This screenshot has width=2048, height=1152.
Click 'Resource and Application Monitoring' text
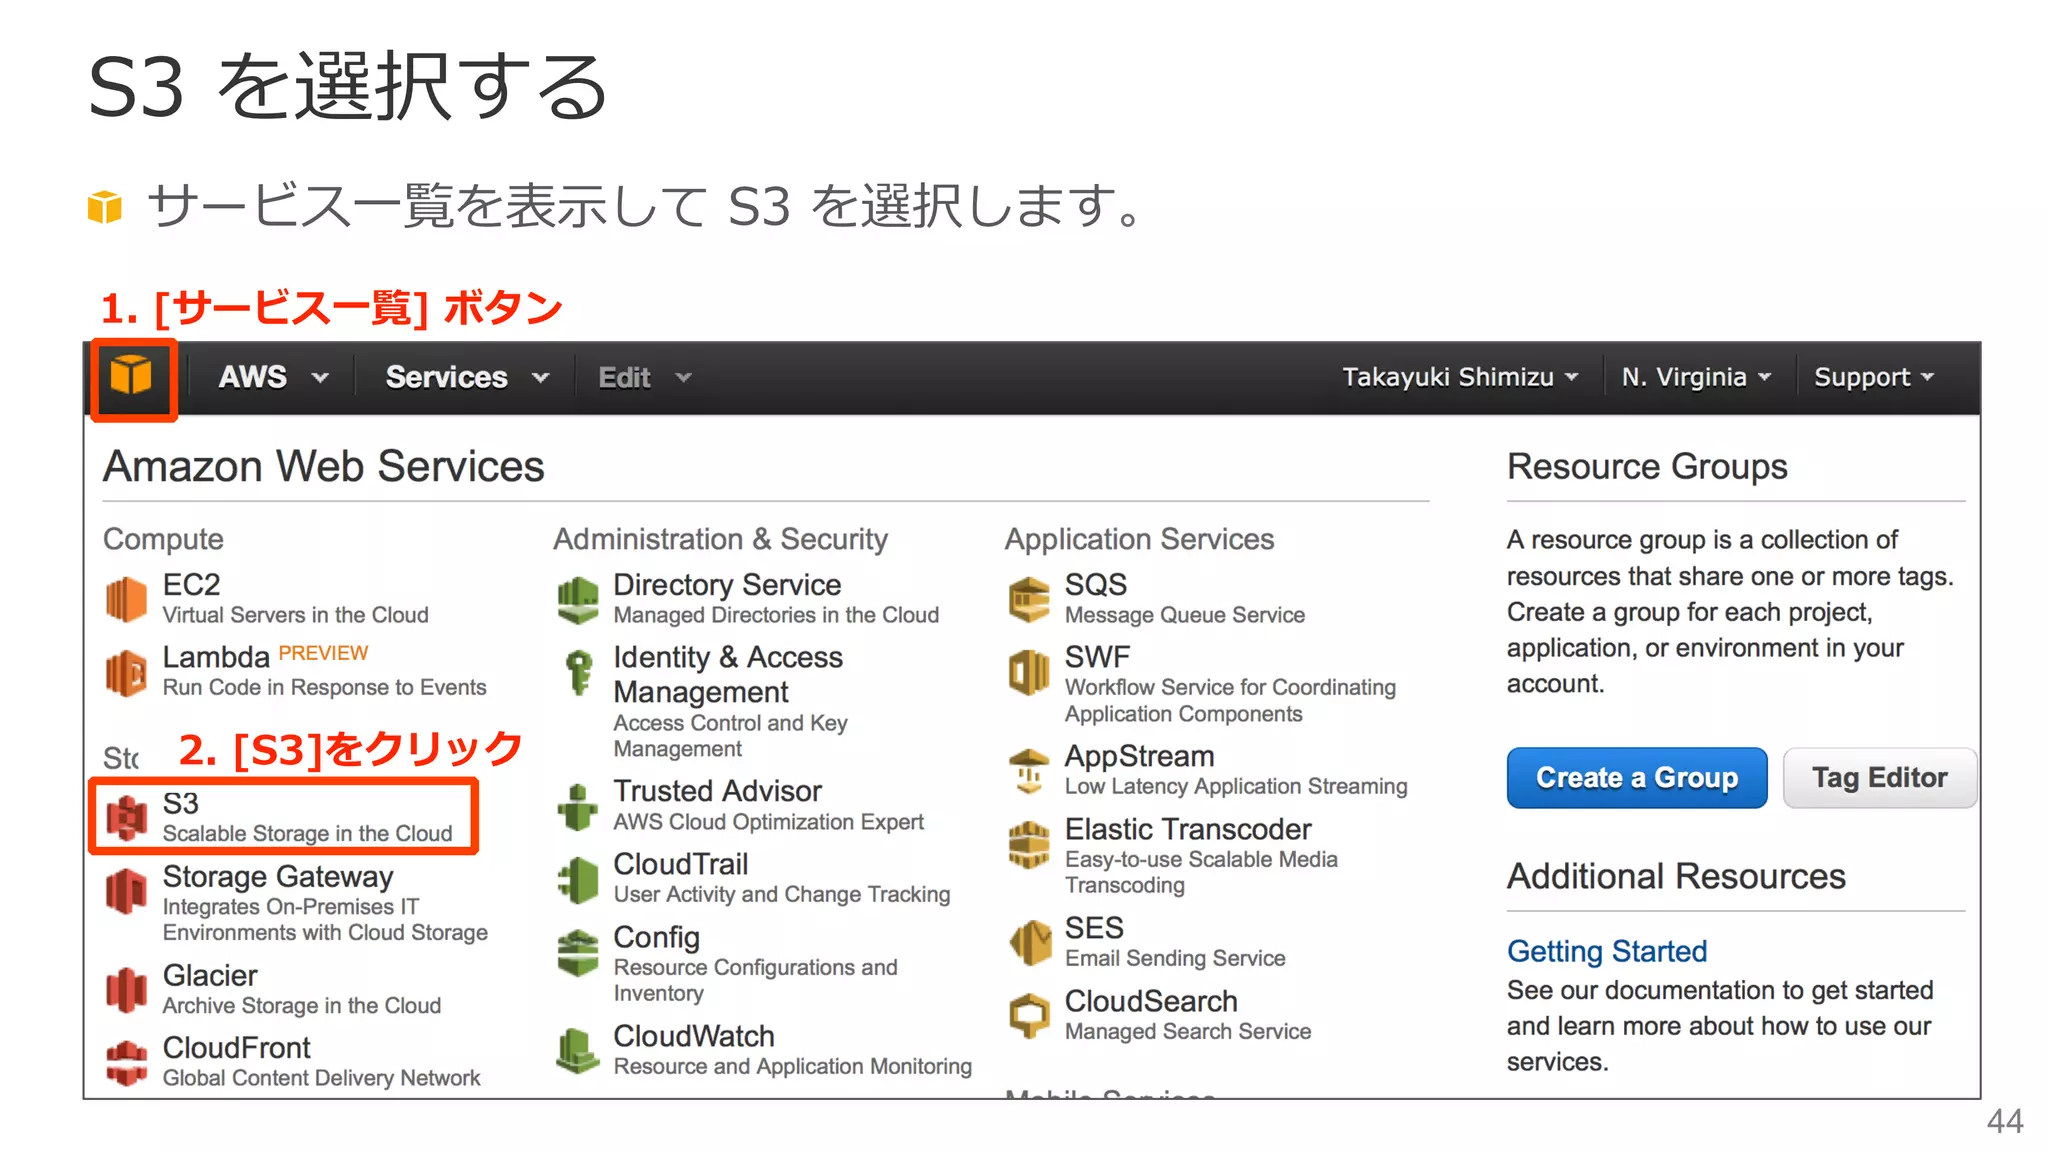pos(793,1067)
